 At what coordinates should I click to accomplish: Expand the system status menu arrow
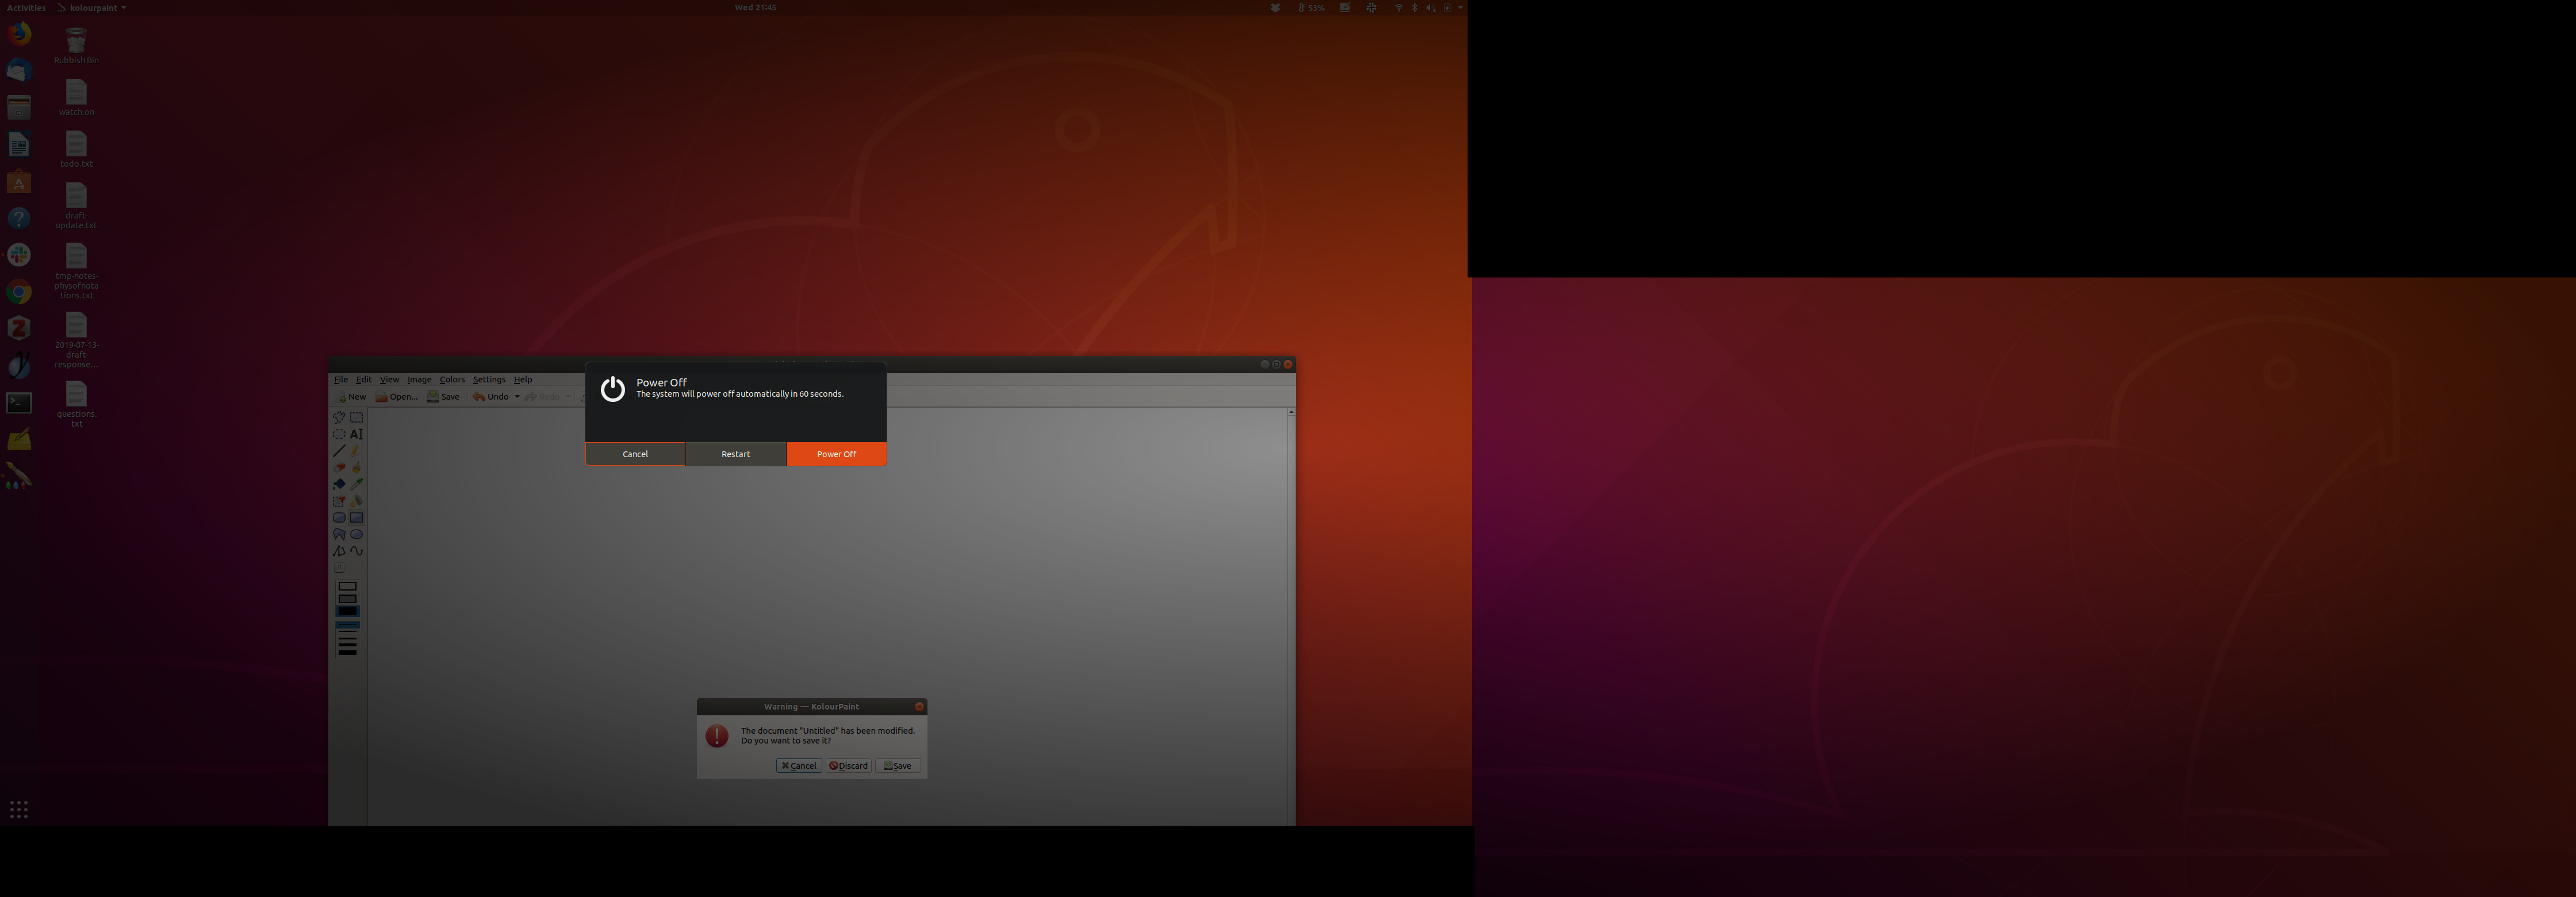pyautogui.click(x=1460, y=7)
